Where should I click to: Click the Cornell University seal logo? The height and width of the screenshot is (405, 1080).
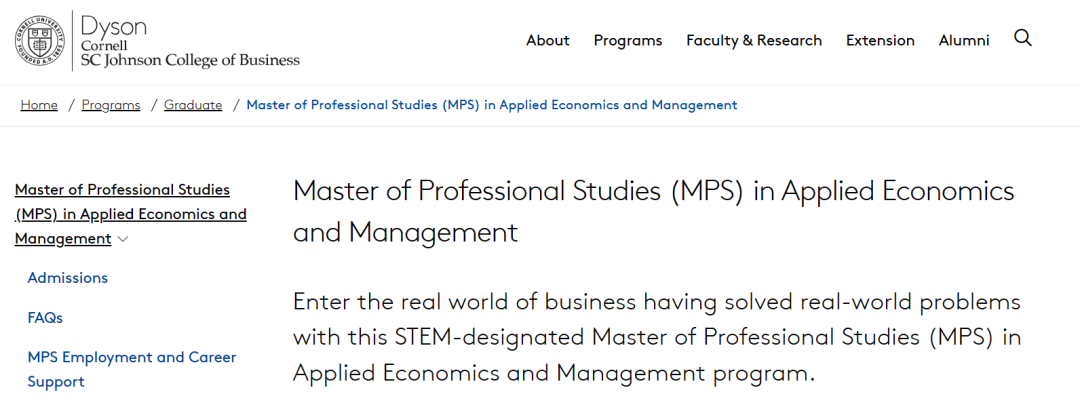pyautogui.click(x=39, y=40)
